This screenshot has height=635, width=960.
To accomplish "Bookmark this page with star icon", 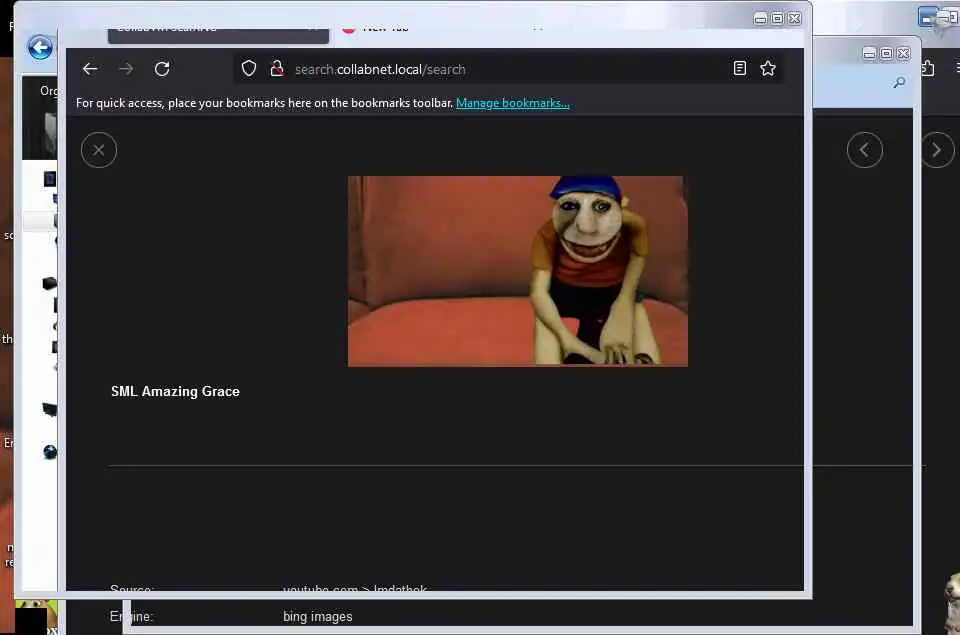I will (768, 69).
